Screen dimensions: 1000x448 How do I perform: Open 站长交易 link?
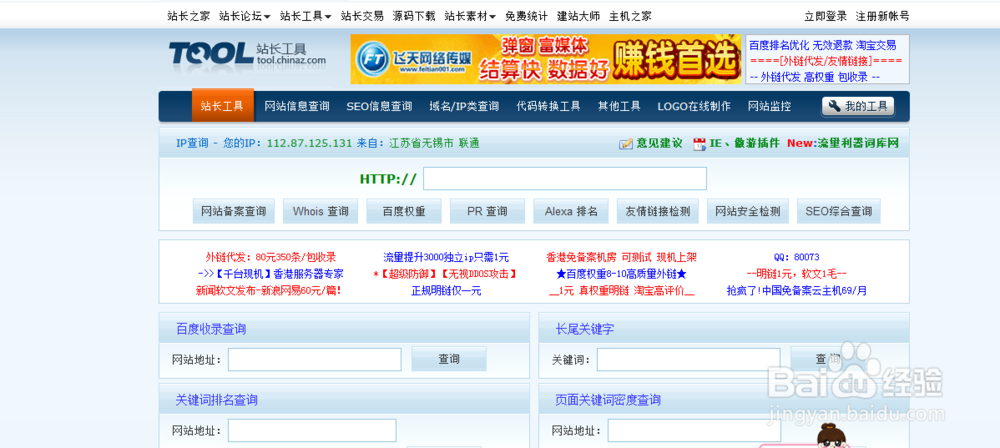(362, 17)
